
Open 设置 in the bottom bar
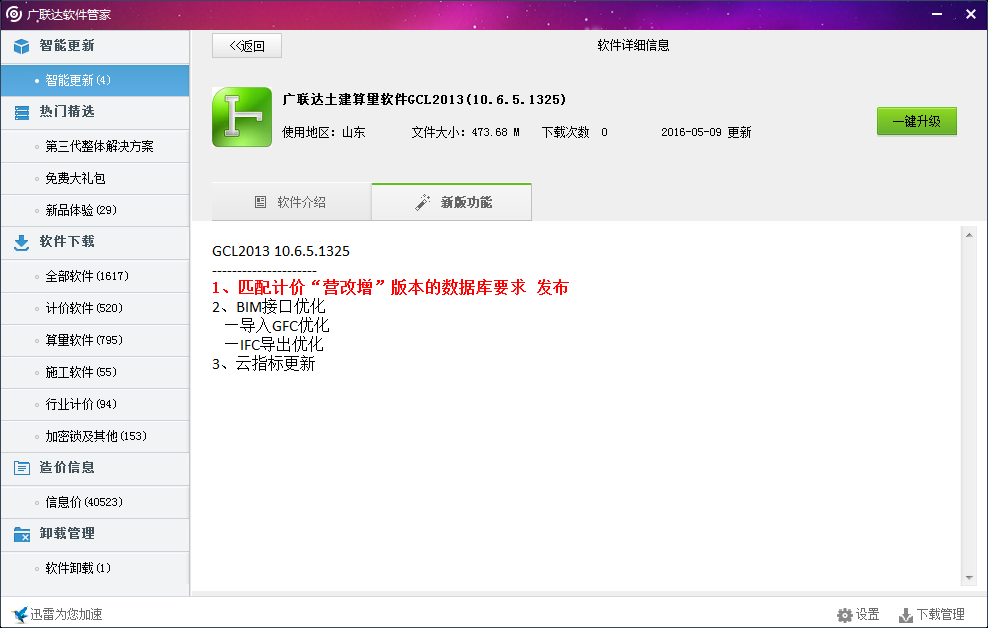tap(858, 614)
